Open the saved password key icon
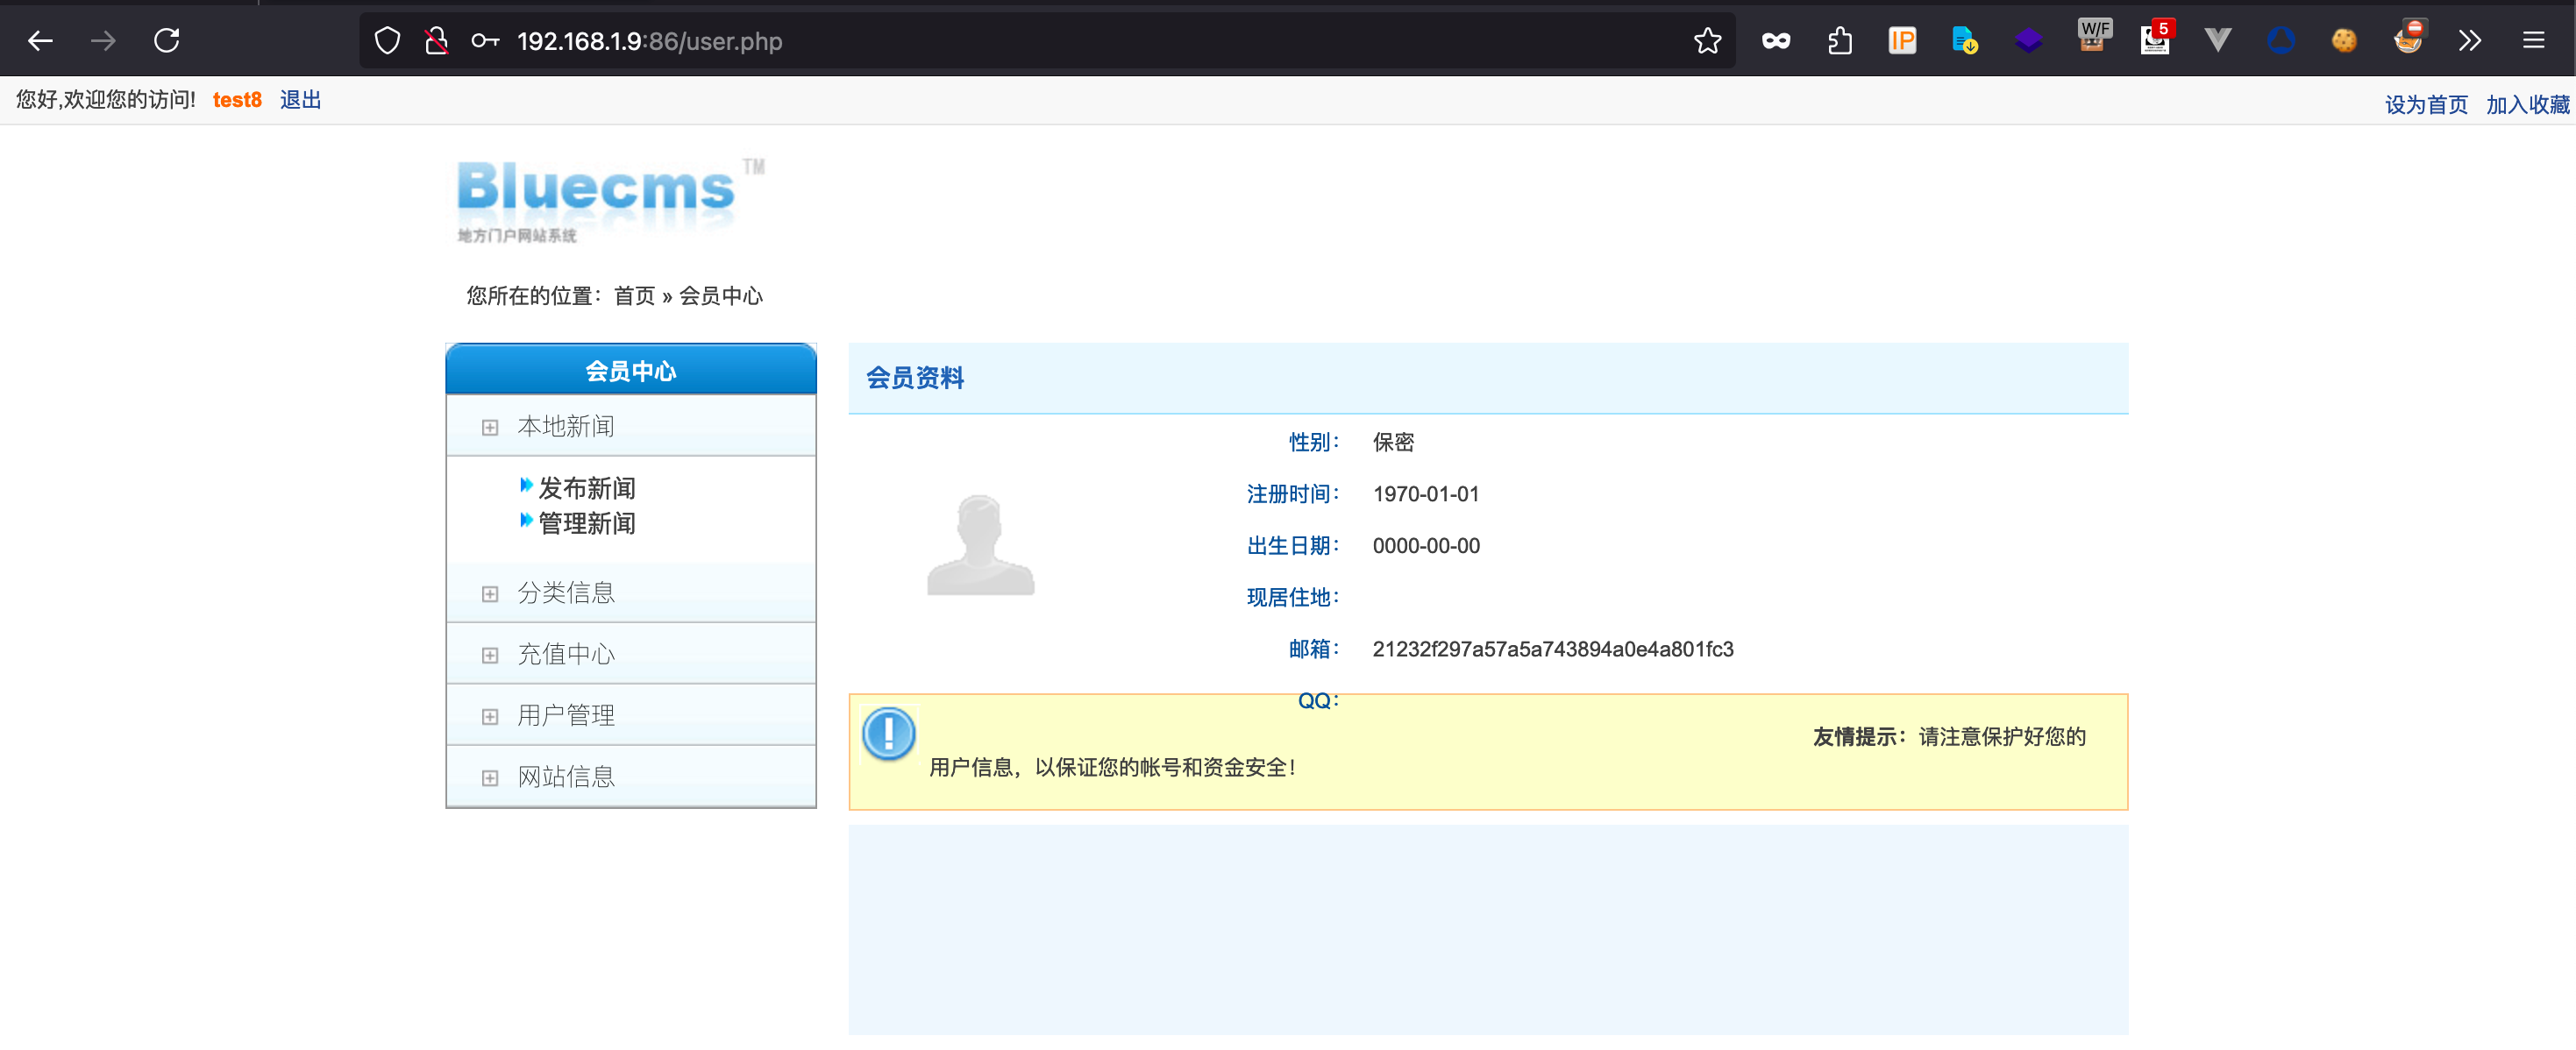2576x1050 pixels. [485, 41]
